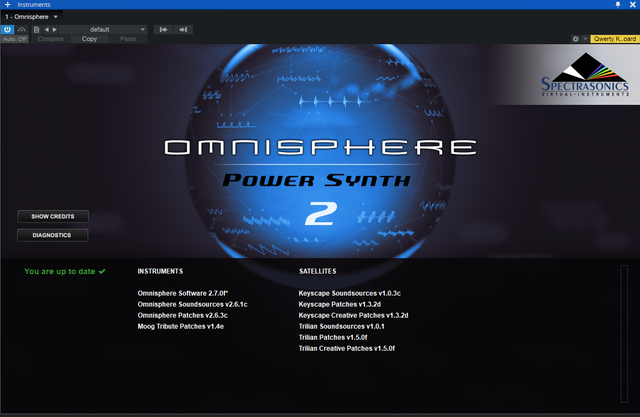Toggle the plugin power/activate button
The width and height of the screenshot is (640, 417).
tap(7, 29)
